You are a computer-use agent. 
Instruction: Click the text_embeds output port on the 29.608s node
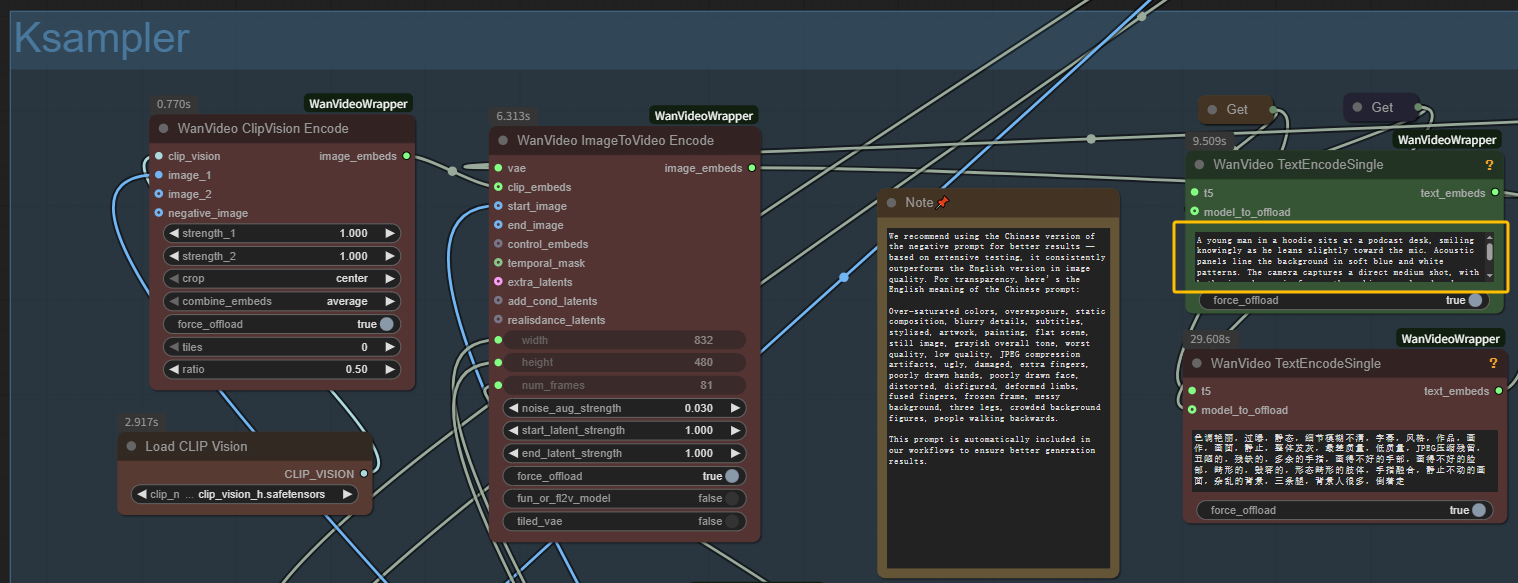[1499, 391]
